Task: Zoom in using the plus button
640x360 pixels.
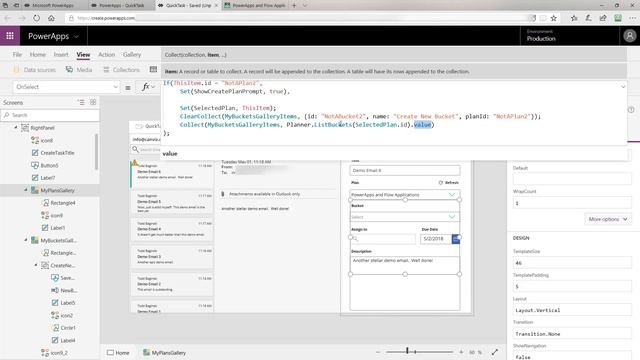Action: [461, 352]
